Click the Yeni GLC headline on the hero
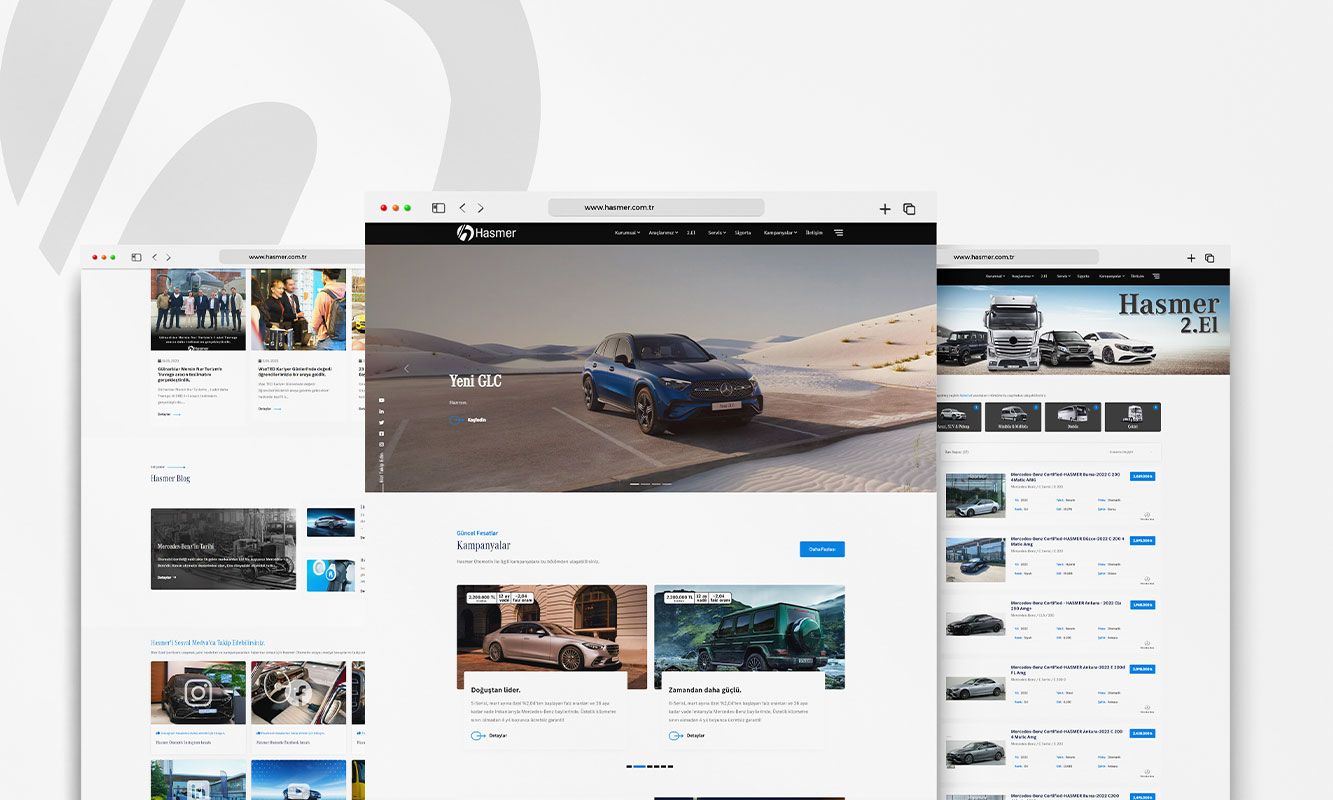 pyautogui.click(x=475, y=381)
